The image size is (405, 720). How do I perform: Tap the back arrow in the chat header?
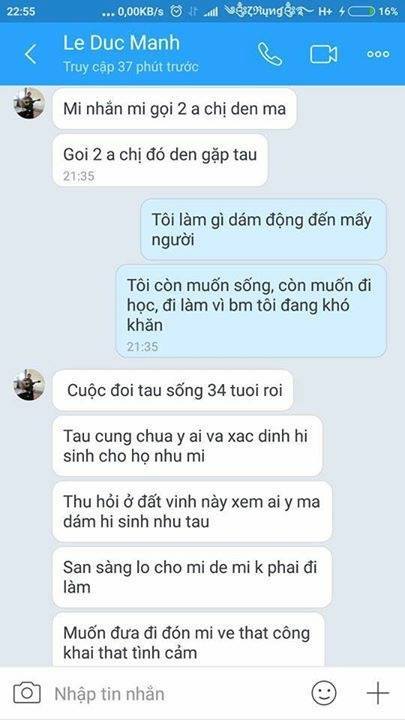[31, 54]
